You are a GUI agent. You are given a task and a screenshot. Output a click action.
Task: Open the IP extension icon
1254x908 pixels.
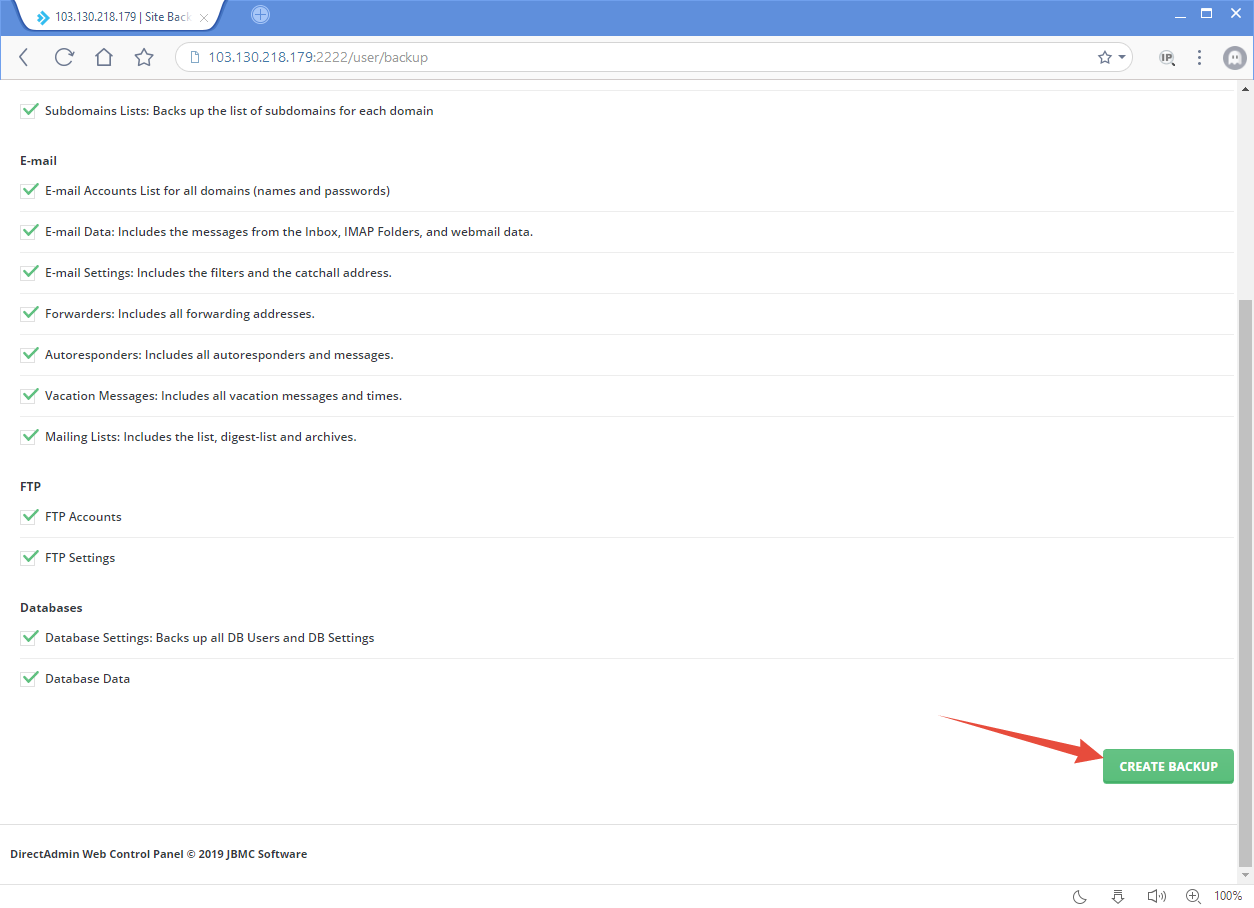point(1167,57)
